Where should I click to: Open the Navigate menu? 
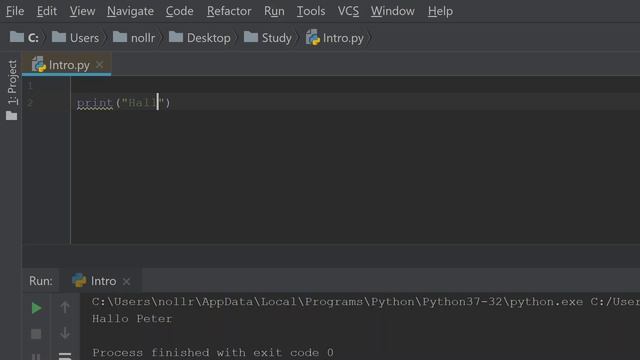tap(130, 11)
